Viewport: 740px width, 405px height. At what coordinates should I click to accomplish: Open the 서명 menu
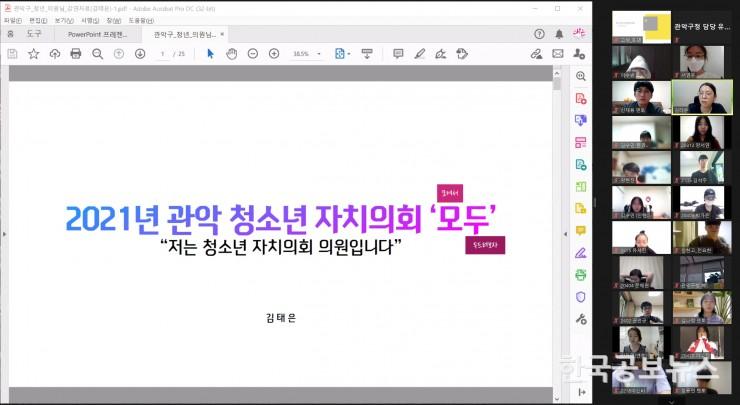click(90, 21)
